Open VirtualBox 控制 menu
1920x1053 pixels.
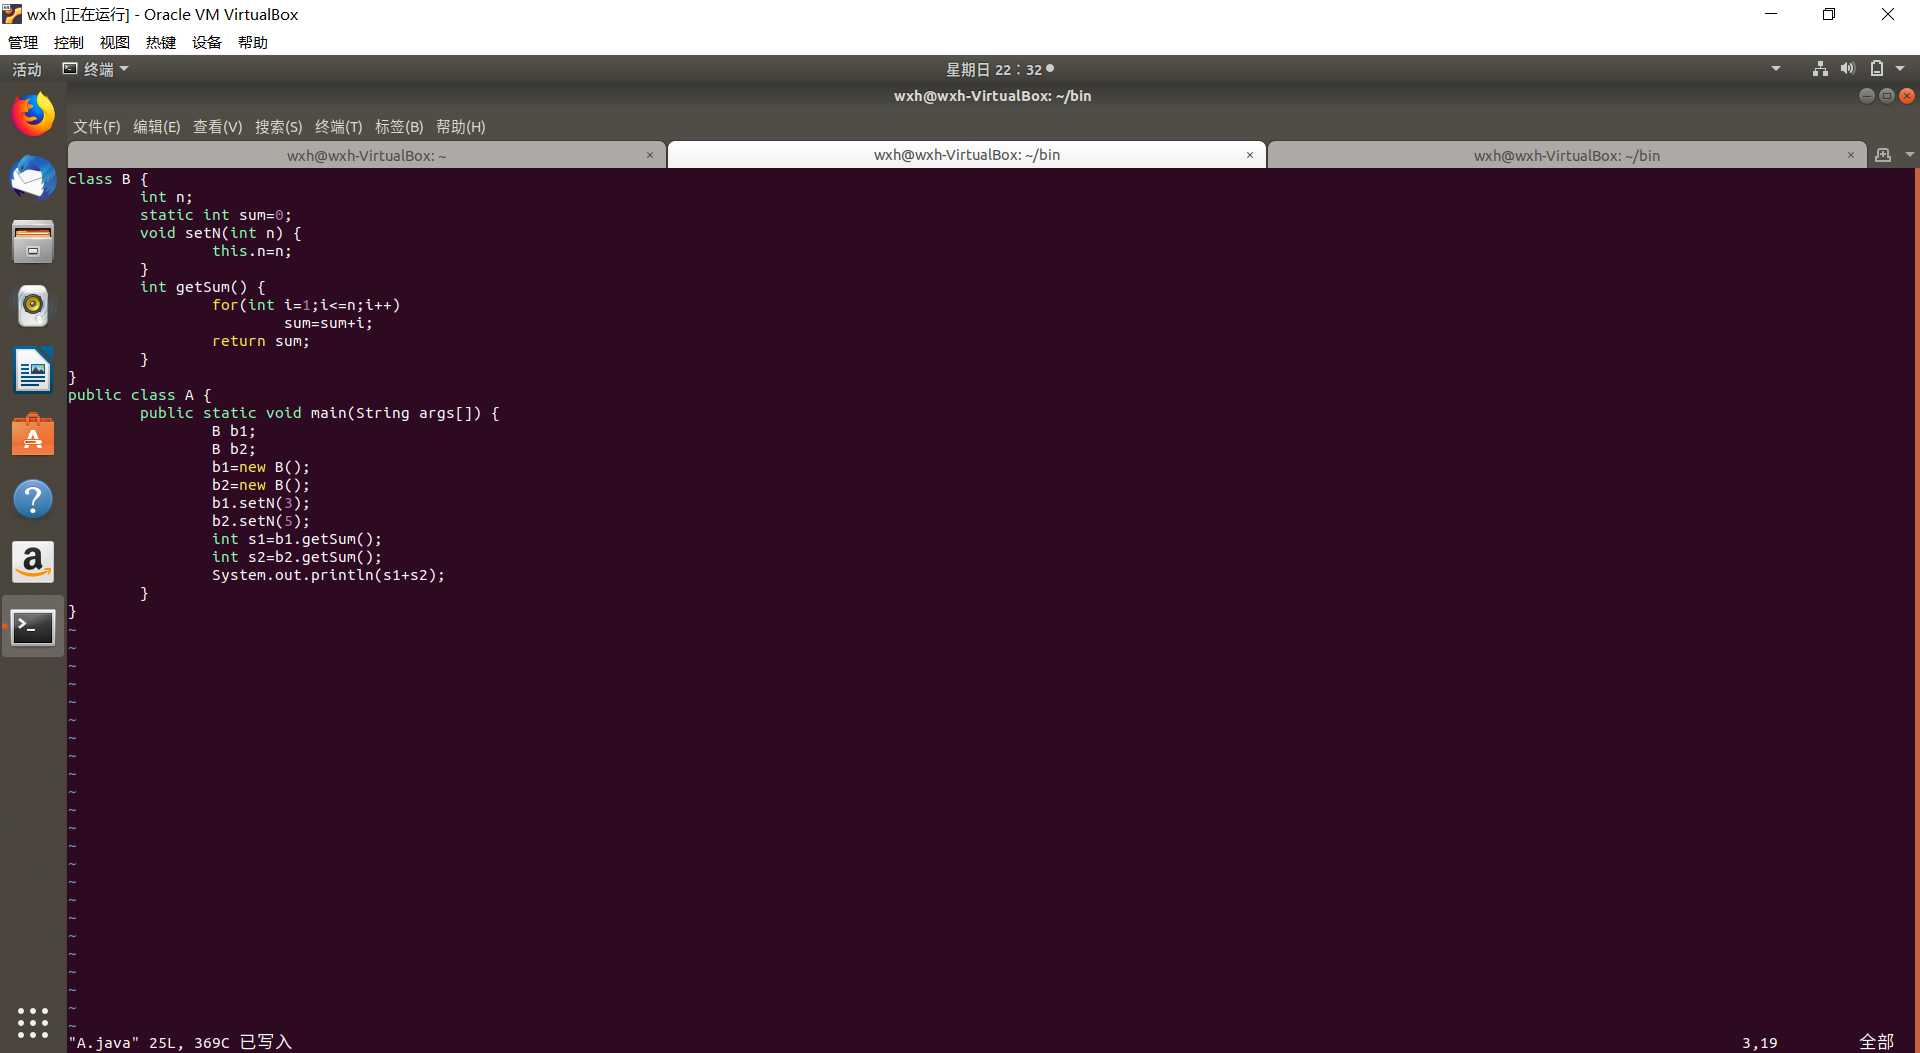point(69,42)
